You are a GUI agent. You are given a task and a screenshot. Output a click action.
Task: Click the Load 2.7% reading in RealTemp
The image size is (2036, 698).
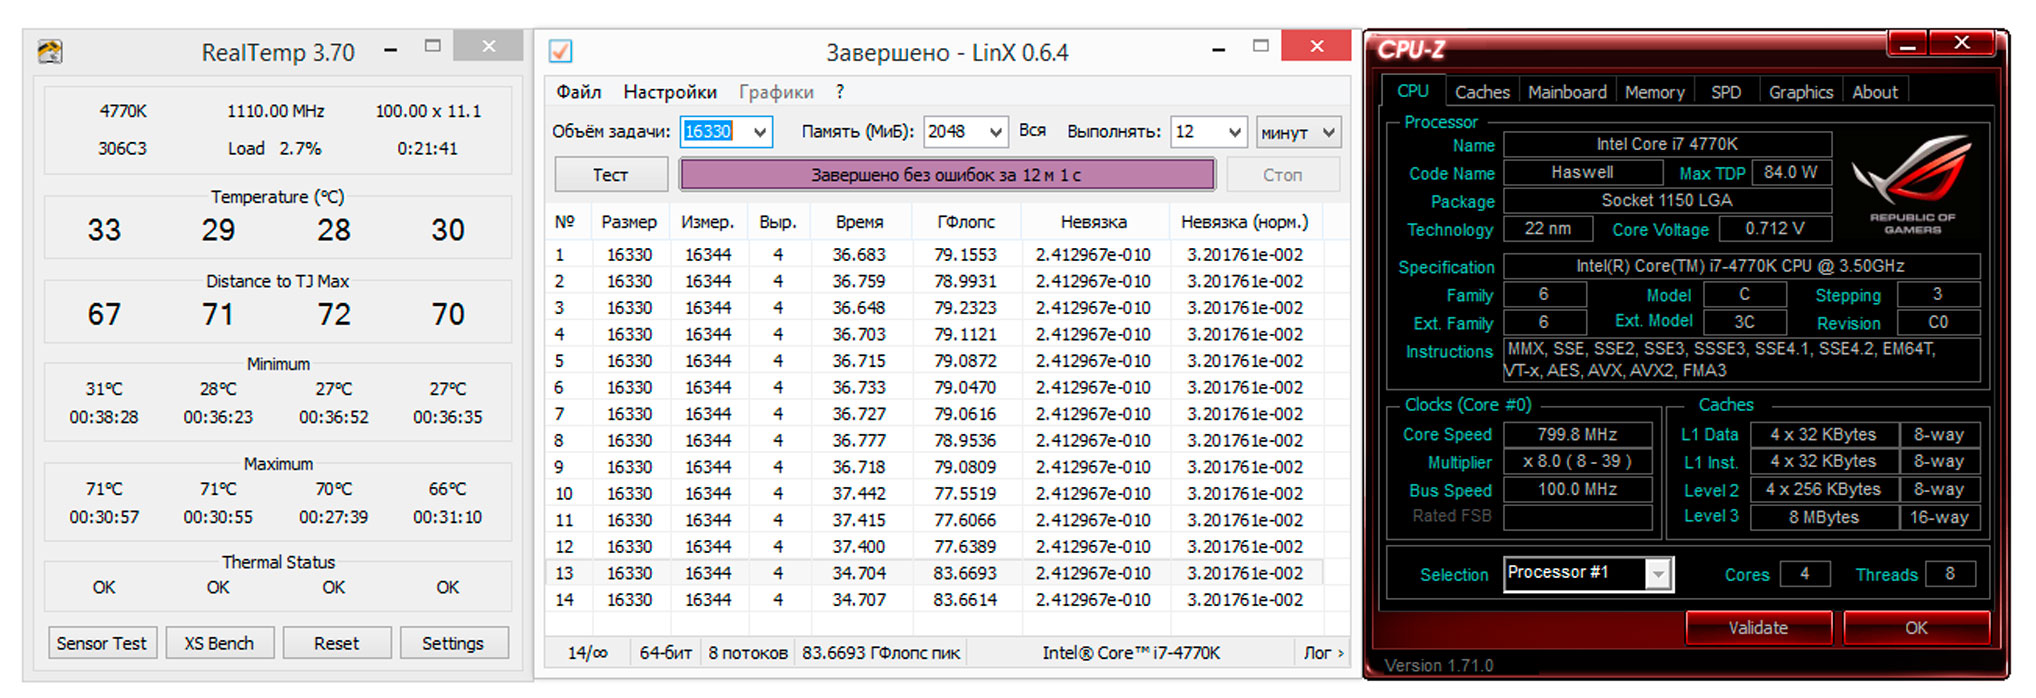pyautogui.click(x=275, y=149)
